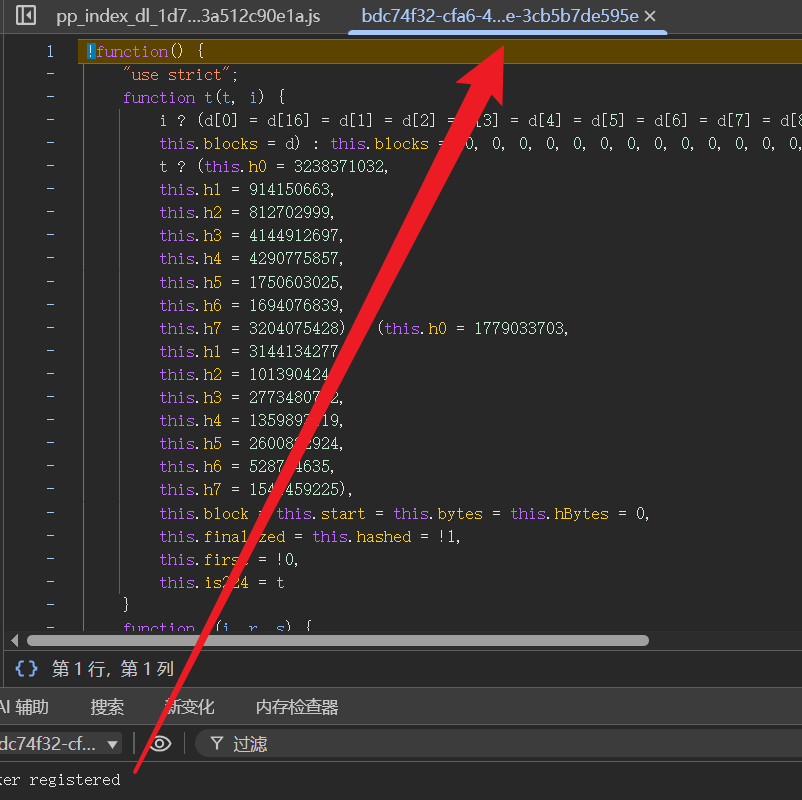This screenshot has height=800, width=802.
Task: Click the value 1694076839 in code
Action: [294, 305]
